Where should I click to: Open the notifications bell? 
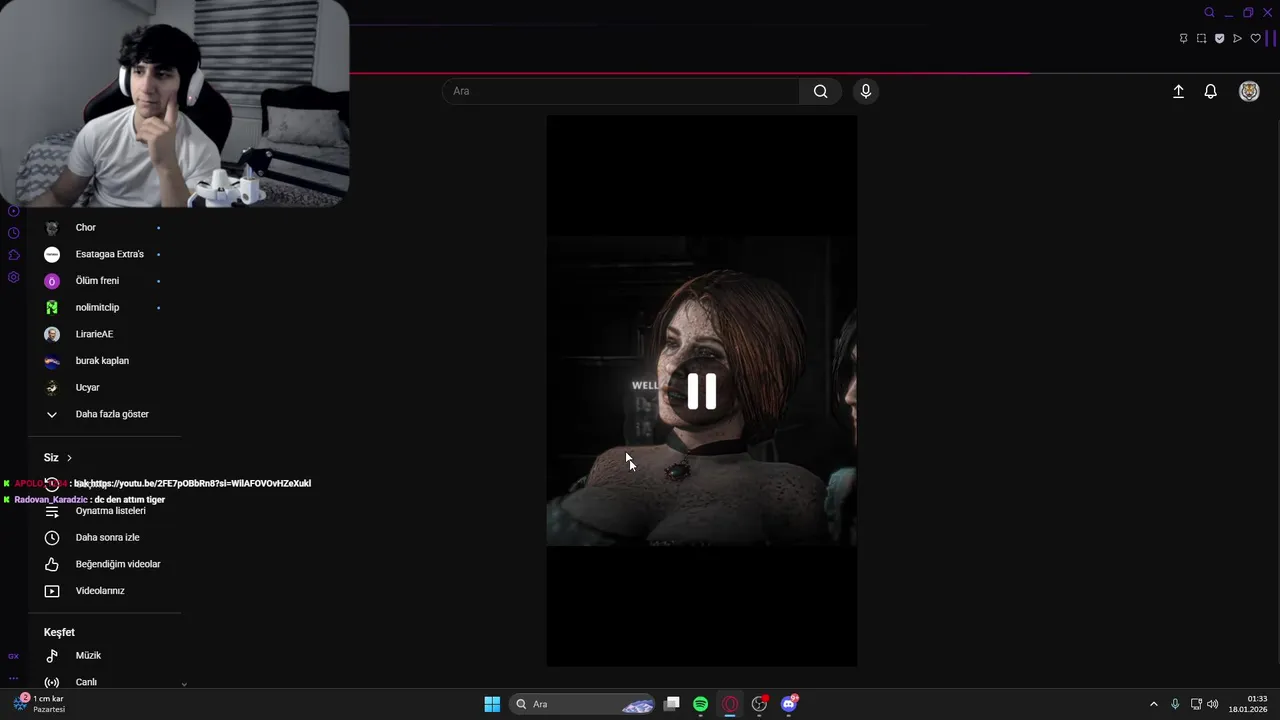(x=1210, y=91)
